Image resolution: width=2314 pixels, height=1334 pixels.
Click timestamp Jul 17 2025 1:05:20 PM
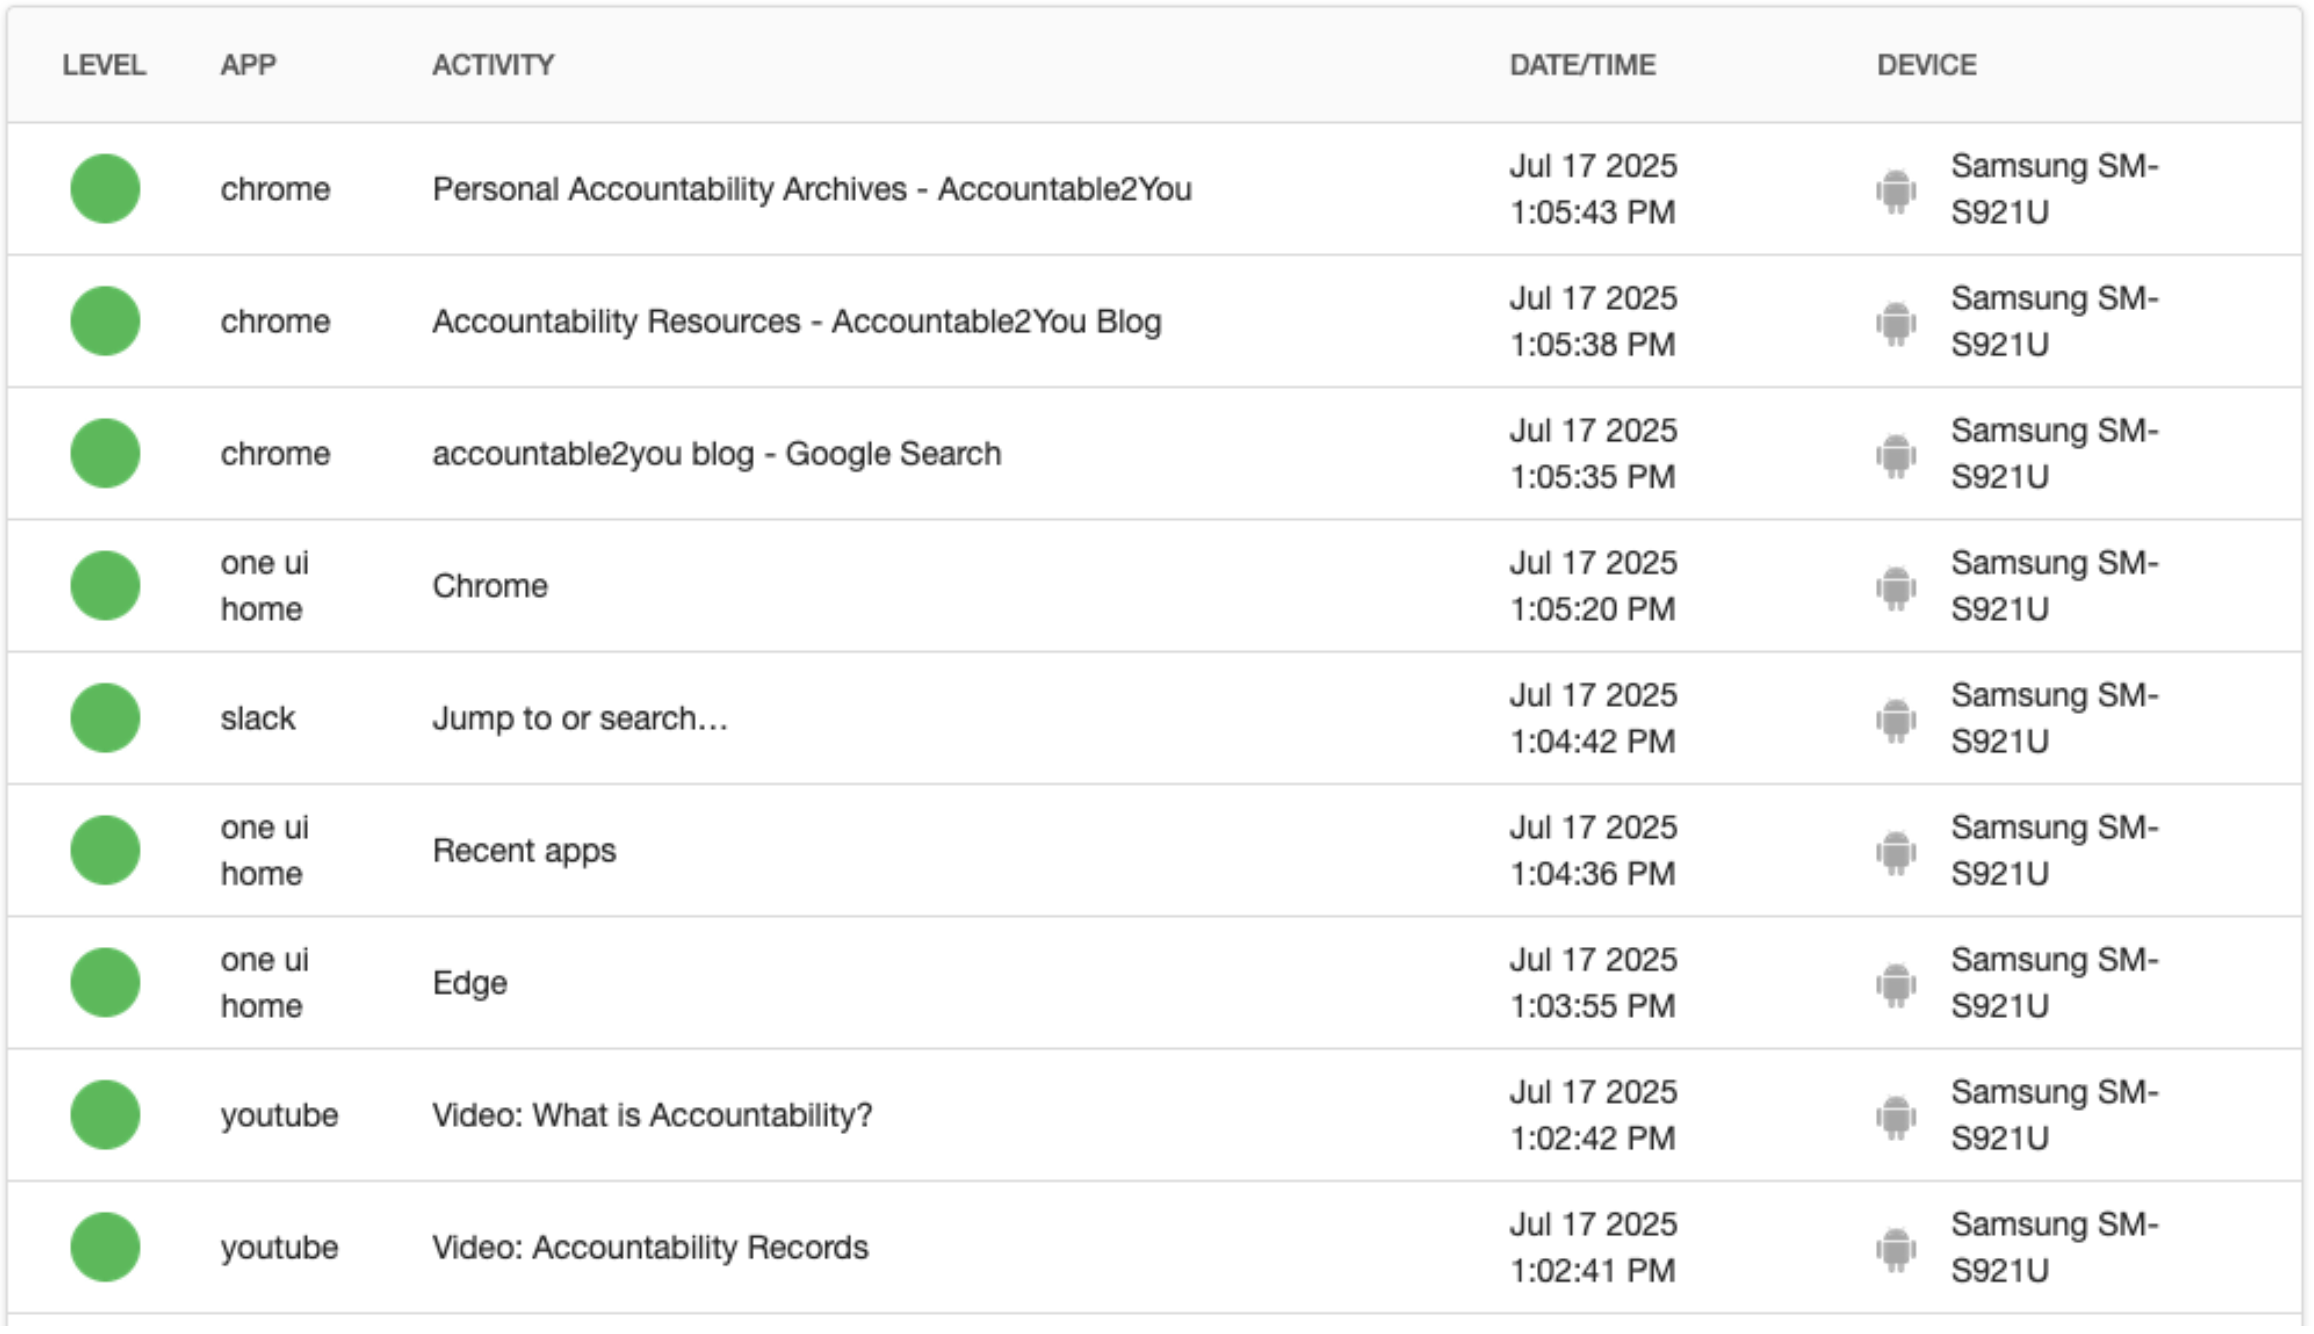pyautogui.click(x=1593, y=586)
